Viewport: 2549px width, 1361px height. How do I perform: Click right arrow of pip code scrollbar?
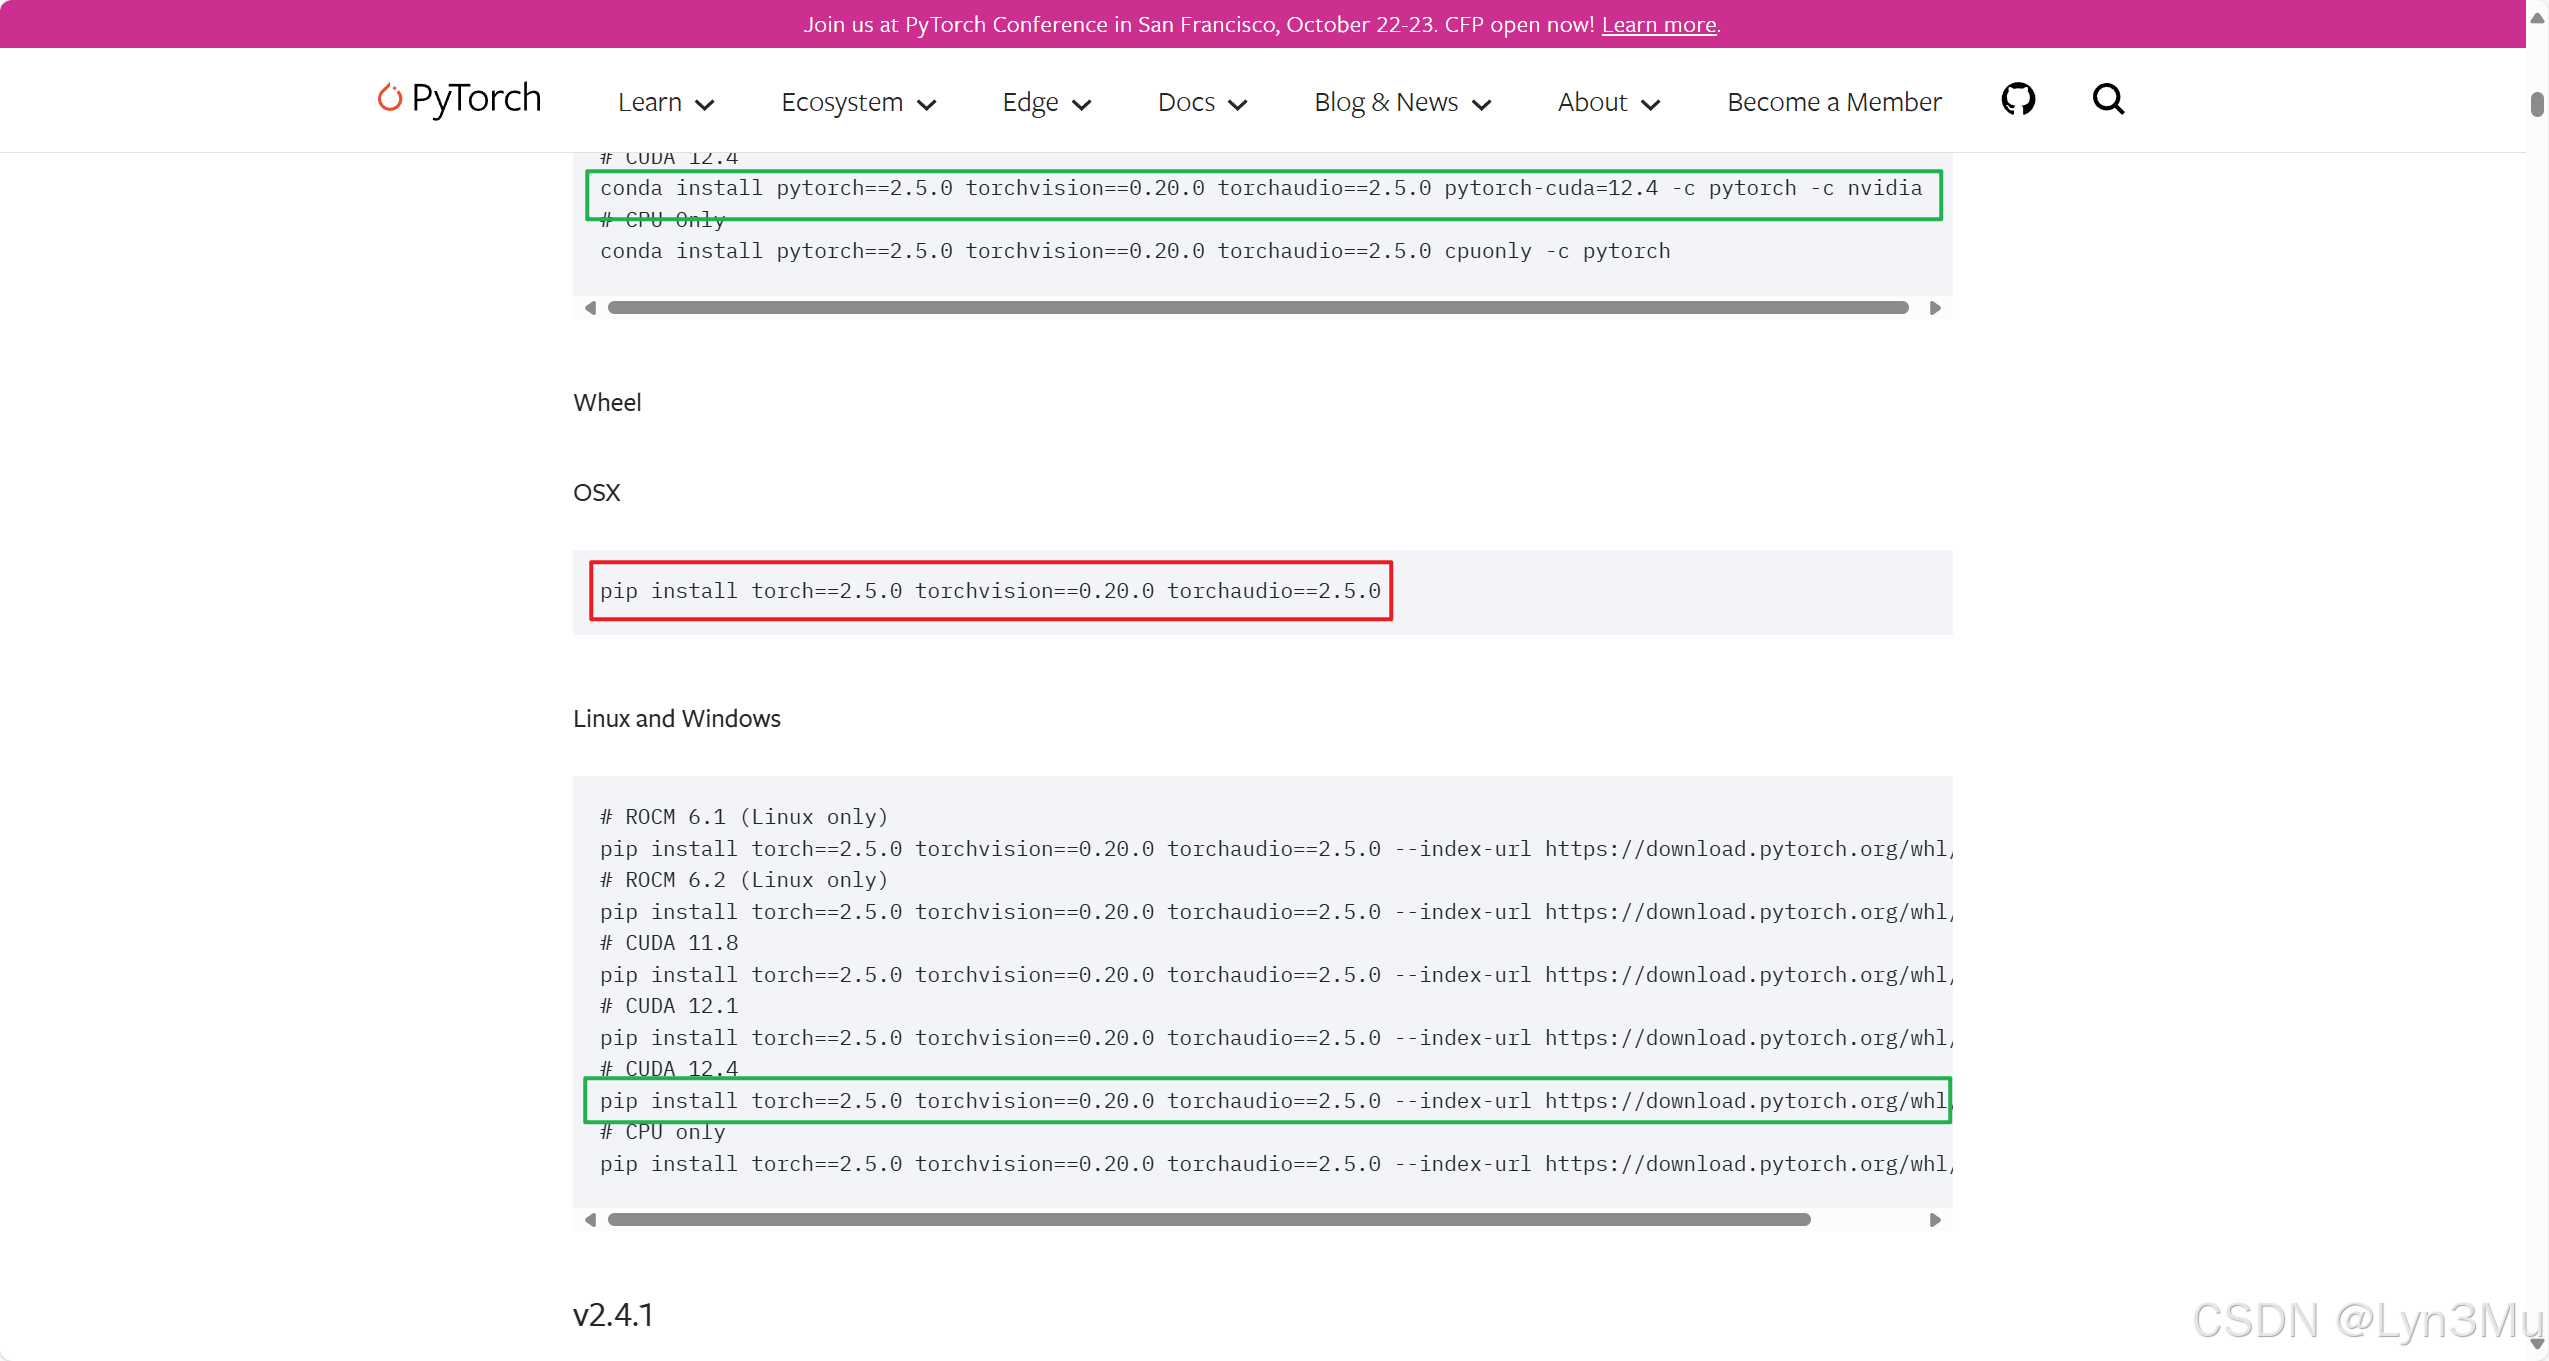tap(1934, 1220)
